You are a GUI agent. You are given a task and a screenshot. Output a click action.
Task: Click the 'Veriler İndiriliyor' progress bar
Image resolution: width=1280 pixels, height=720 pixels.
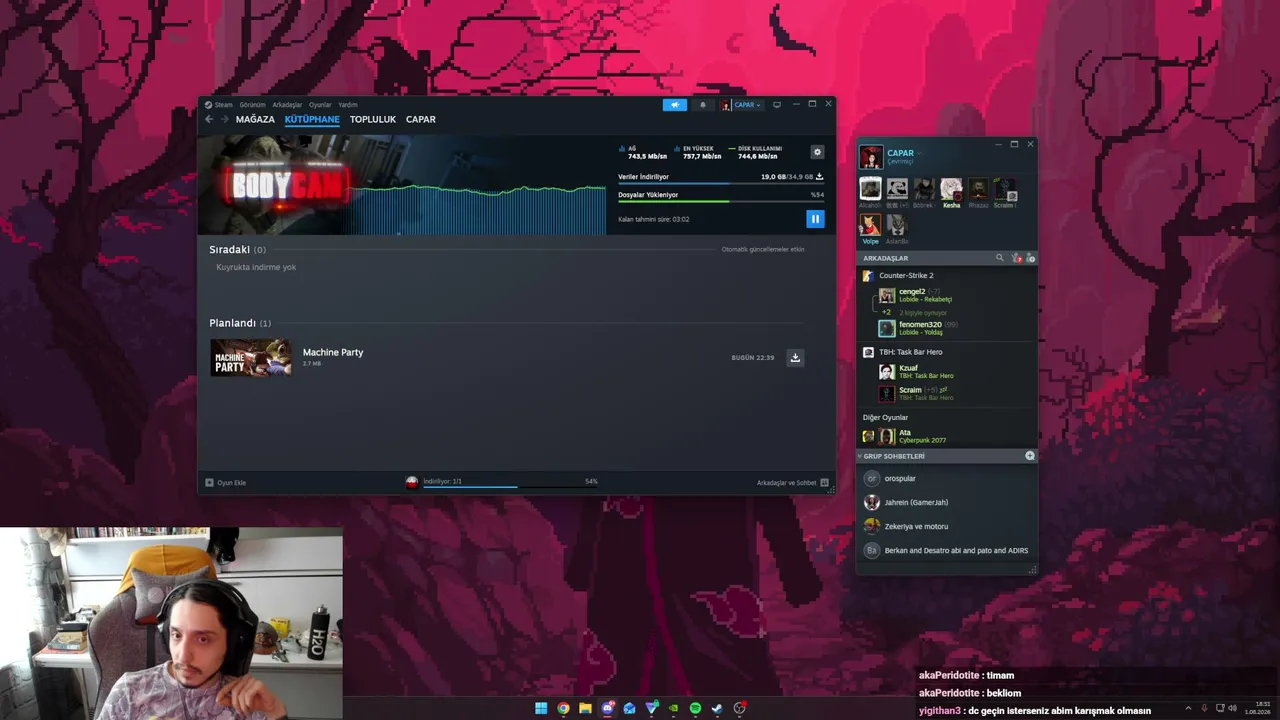[x=721, y=183]
